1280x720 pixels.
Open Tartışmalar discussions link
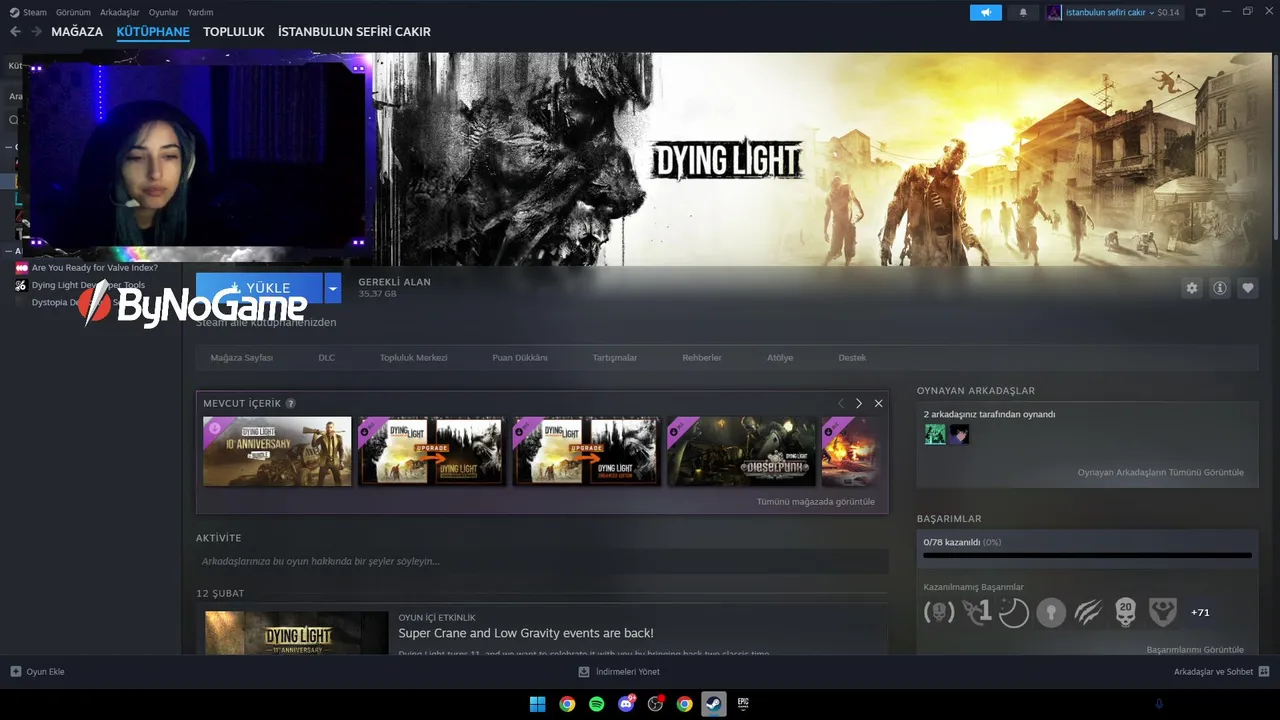pos(615,358)
